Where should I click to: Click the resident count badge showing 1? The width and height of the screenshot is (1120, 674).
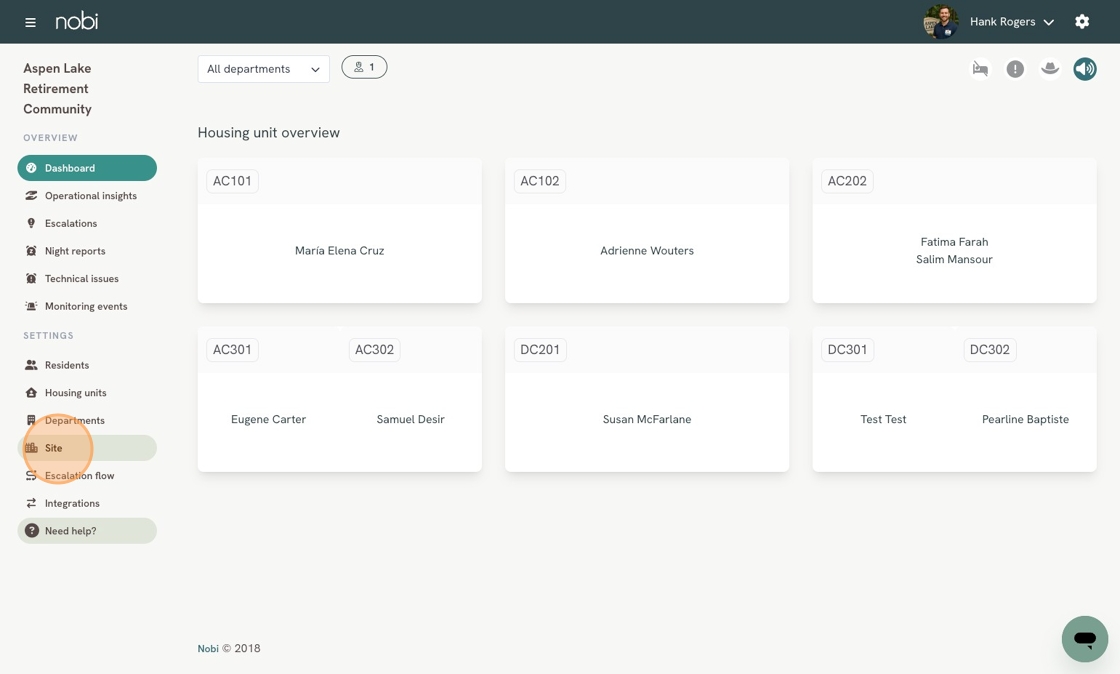coord(364,67)
